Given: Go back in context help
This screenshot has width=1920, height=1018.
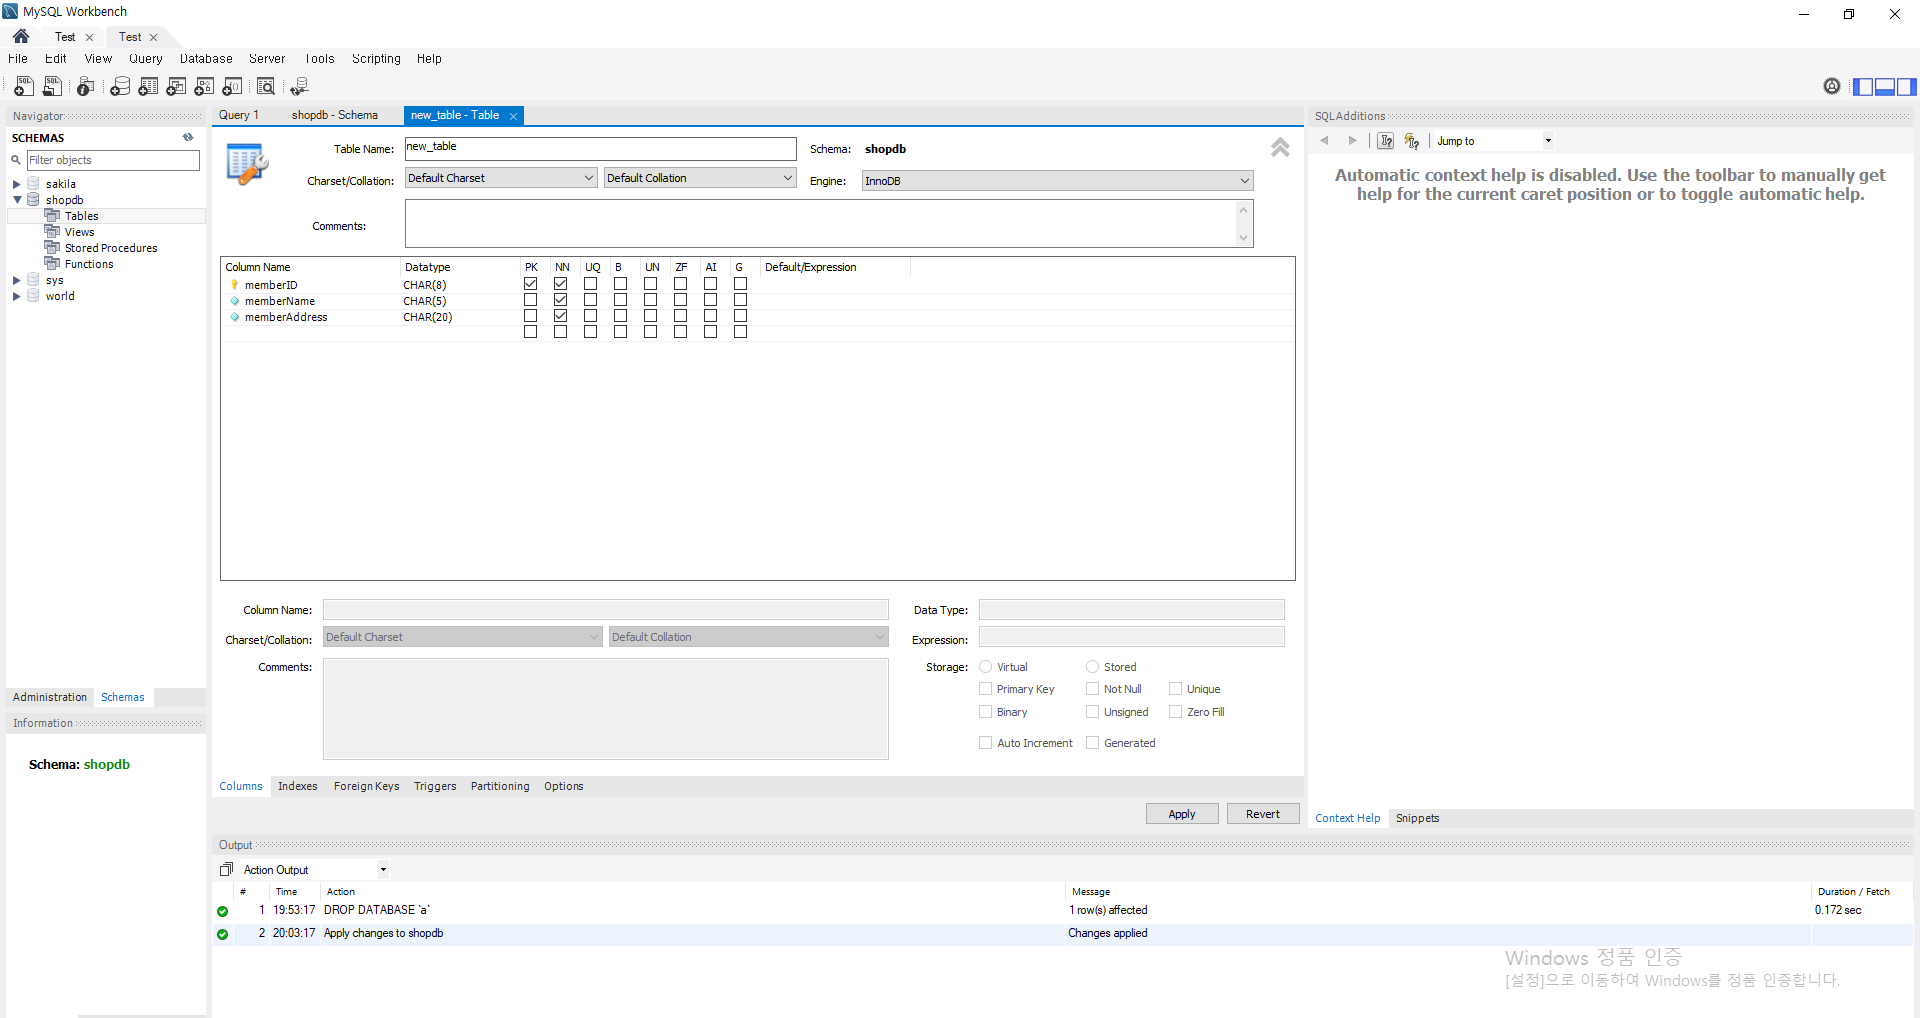Looking at the screenshot, I should tap(1324, 140).
